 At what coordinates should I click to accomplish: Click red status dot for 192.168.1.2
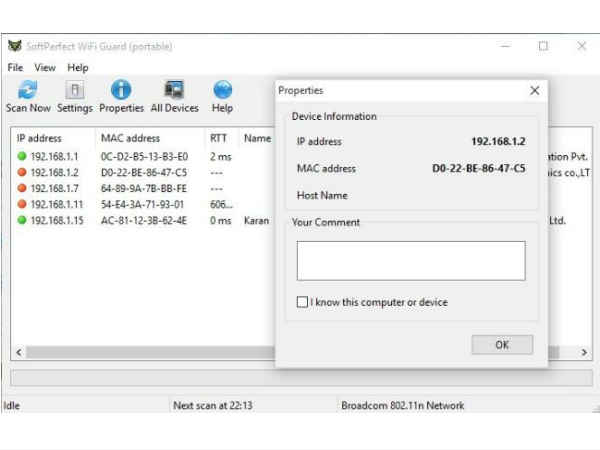[x=22, y=172]
